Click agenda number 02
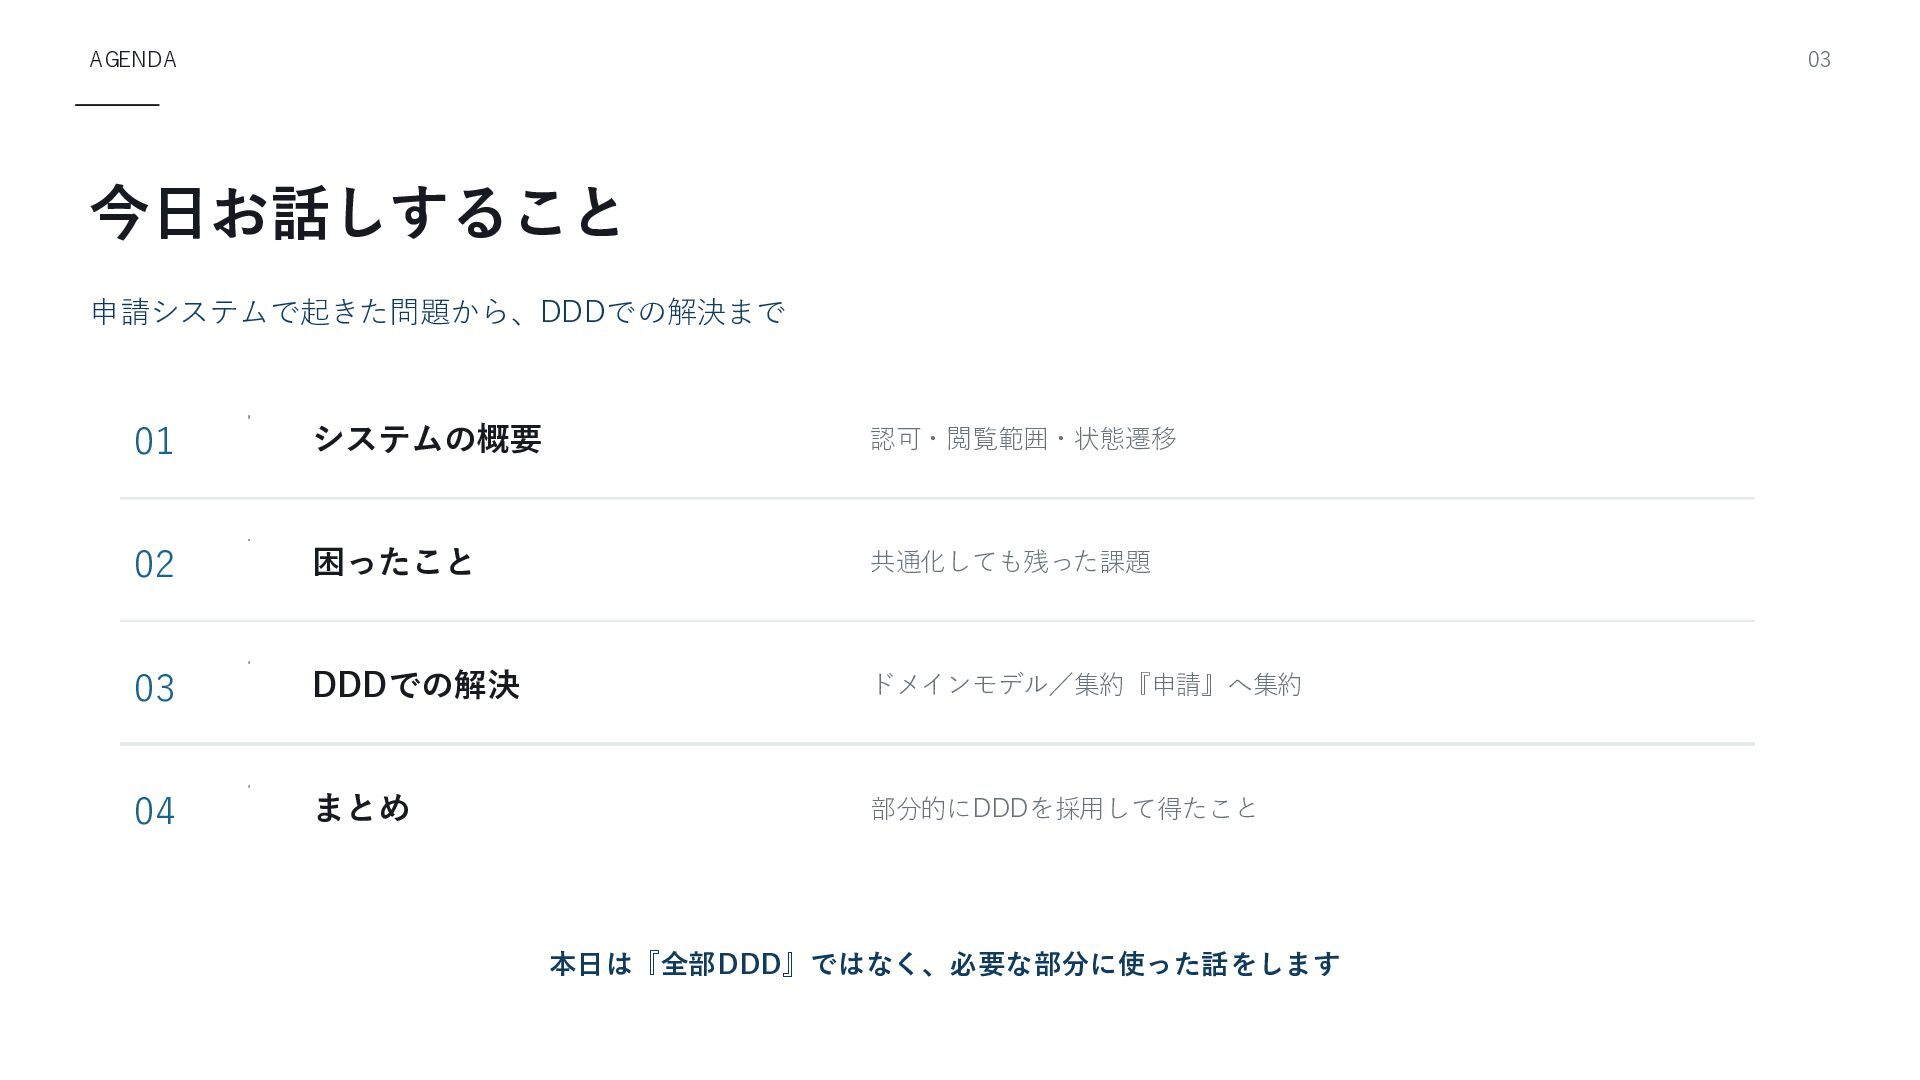Viewport: 1920px width, 1080px height. (154, 564)
